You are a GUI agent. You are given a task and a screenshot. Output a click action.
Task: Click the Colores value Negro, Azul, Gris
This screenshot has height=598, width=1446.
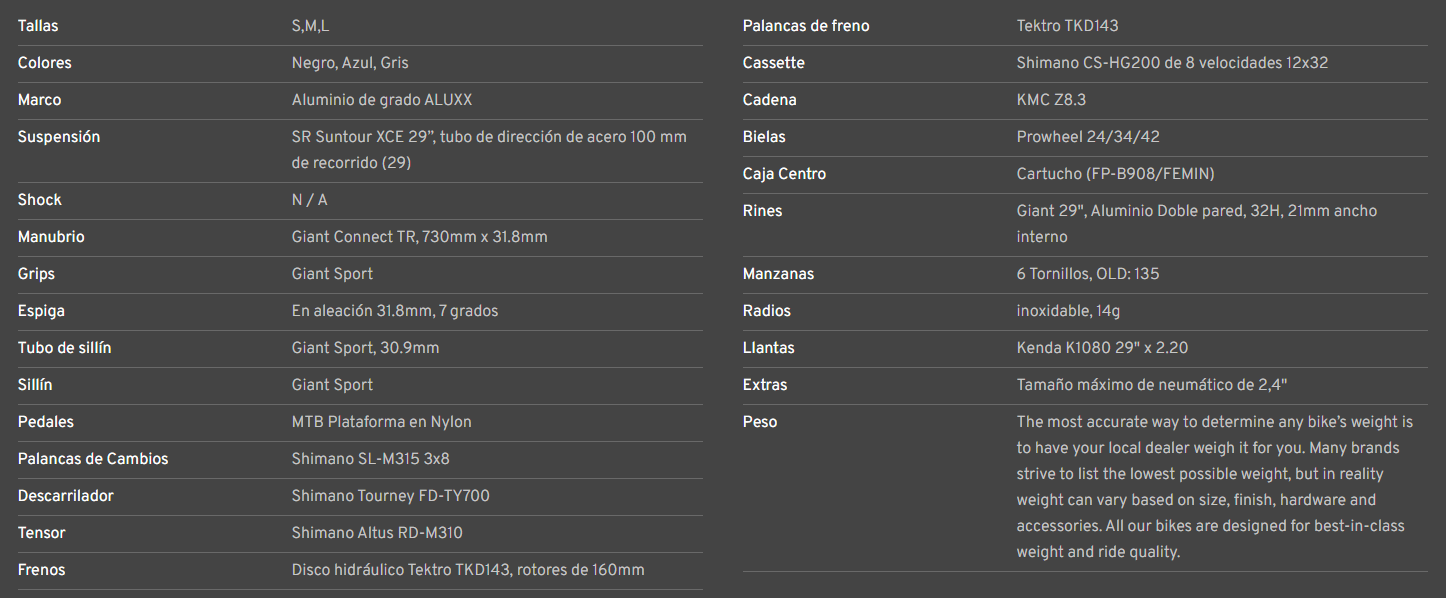pos(350,63)
